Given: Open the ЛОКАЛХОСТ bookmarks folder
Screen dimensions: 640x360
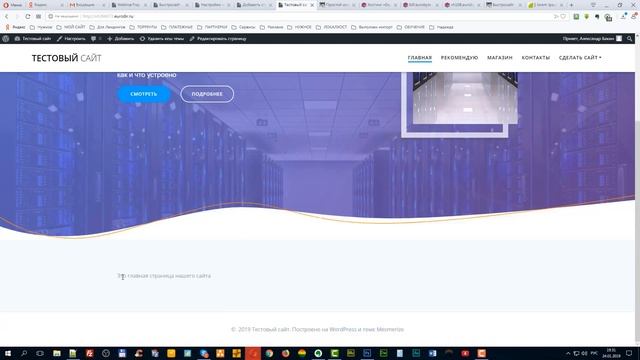Looking at the screenshot, I should coord(331,27).
